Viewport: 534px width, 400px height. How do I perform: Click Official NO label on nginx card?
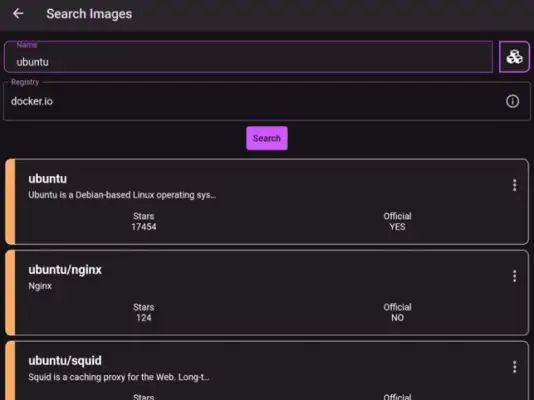click(x=397, y=313)
